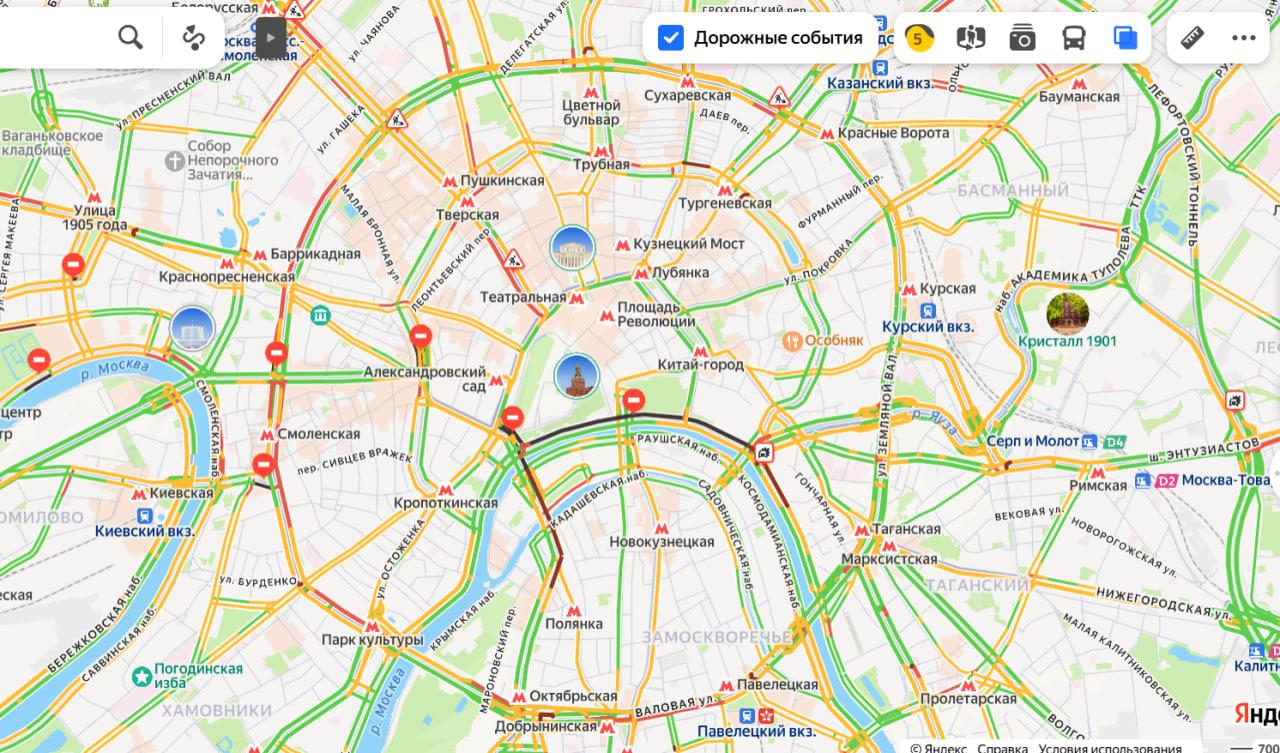Screen dimensions: 1280x753
Task: Click the Особняк restaurant marker
Action: (x=793, y=340)
